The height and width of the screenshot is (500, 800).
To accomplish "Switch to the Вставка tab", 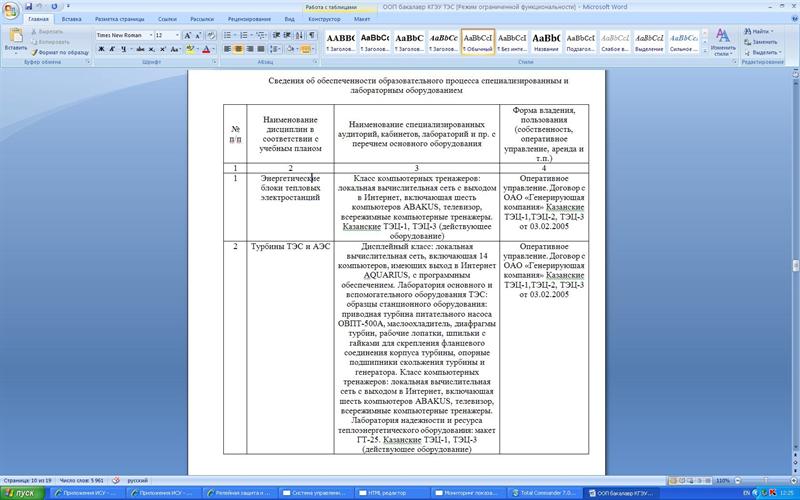I will (x=72, y=19).
